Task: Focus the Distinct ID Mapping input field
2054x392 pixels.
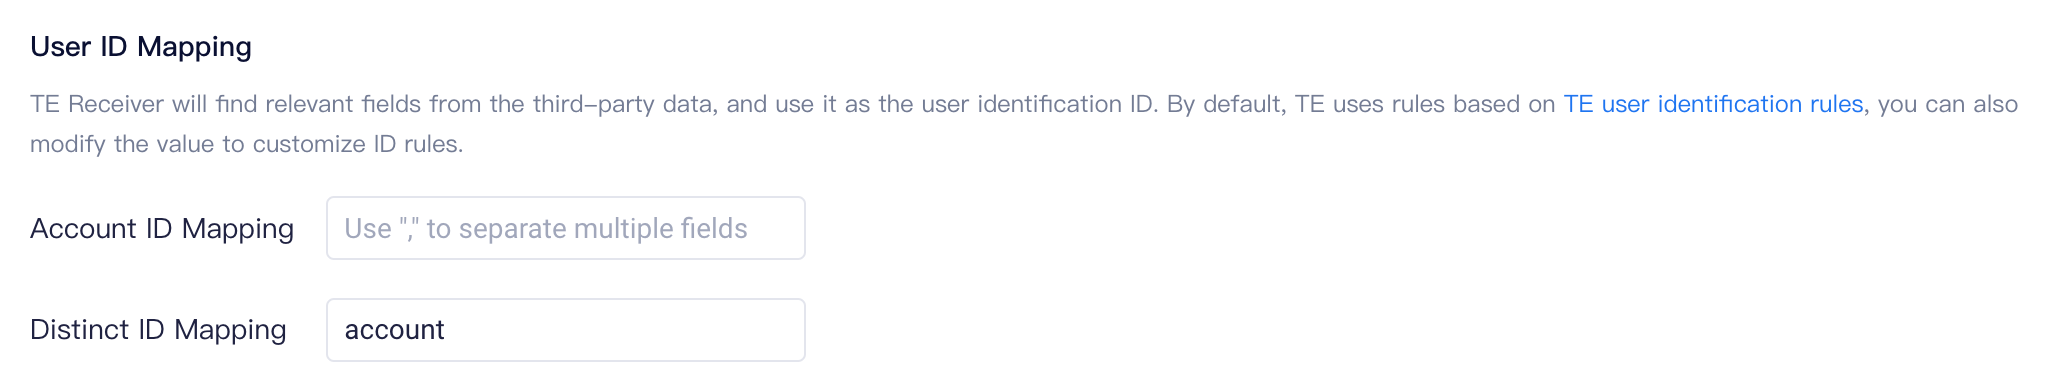Action: 566,330
